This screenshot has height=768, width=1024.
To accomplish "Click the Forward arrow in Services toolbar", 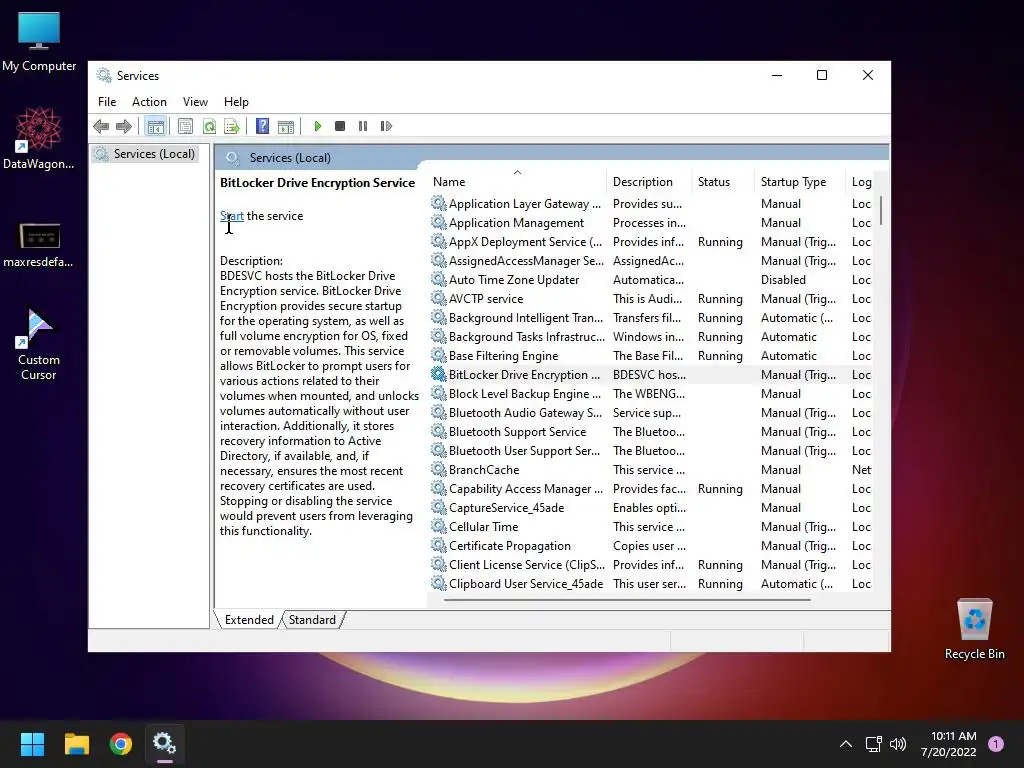I will point(124,126).
